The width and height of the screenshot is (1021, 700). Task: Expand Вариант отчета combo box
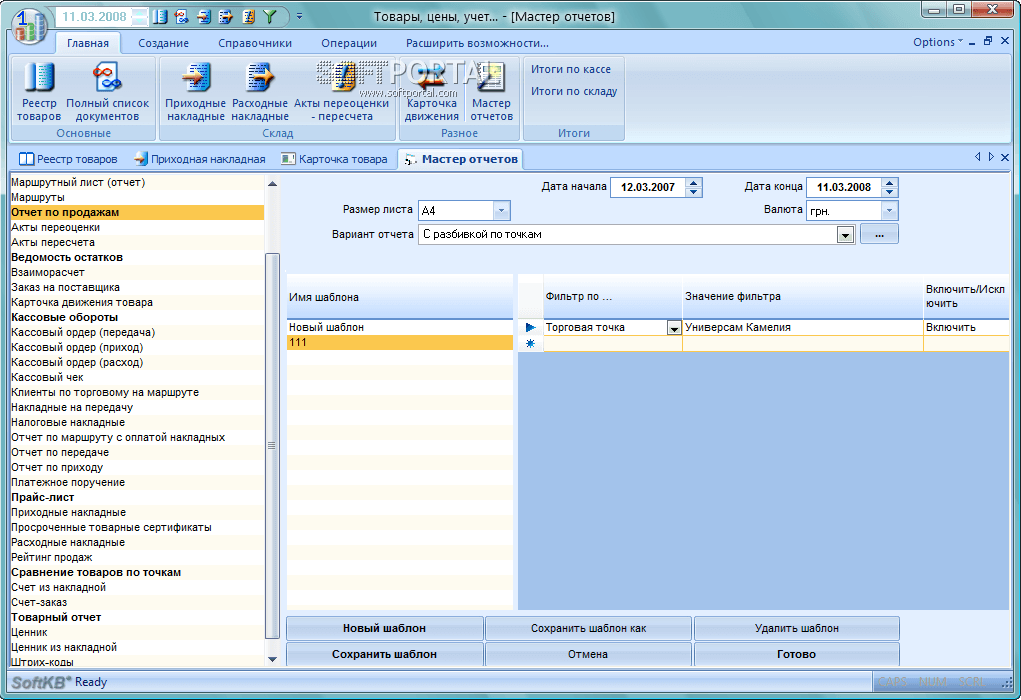pos(845,235)
